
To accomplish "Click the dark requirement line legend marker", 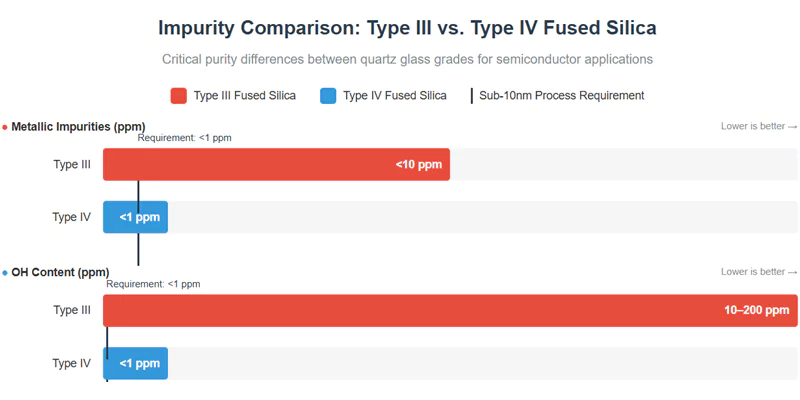I will point(471,96).
